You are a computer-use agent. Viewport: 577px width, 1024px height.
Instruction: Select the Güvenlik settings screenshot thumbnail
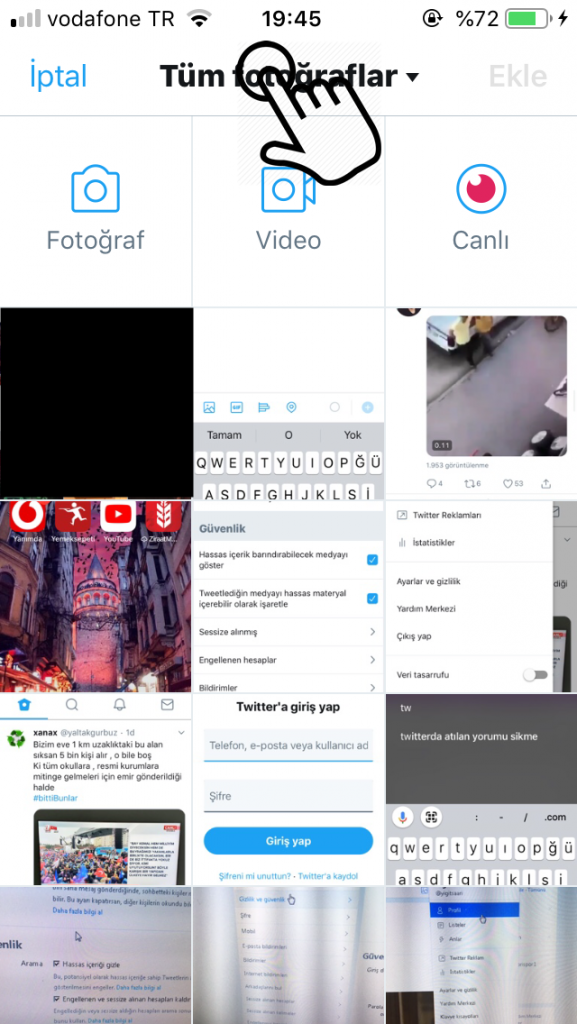[x=288, y=596]
